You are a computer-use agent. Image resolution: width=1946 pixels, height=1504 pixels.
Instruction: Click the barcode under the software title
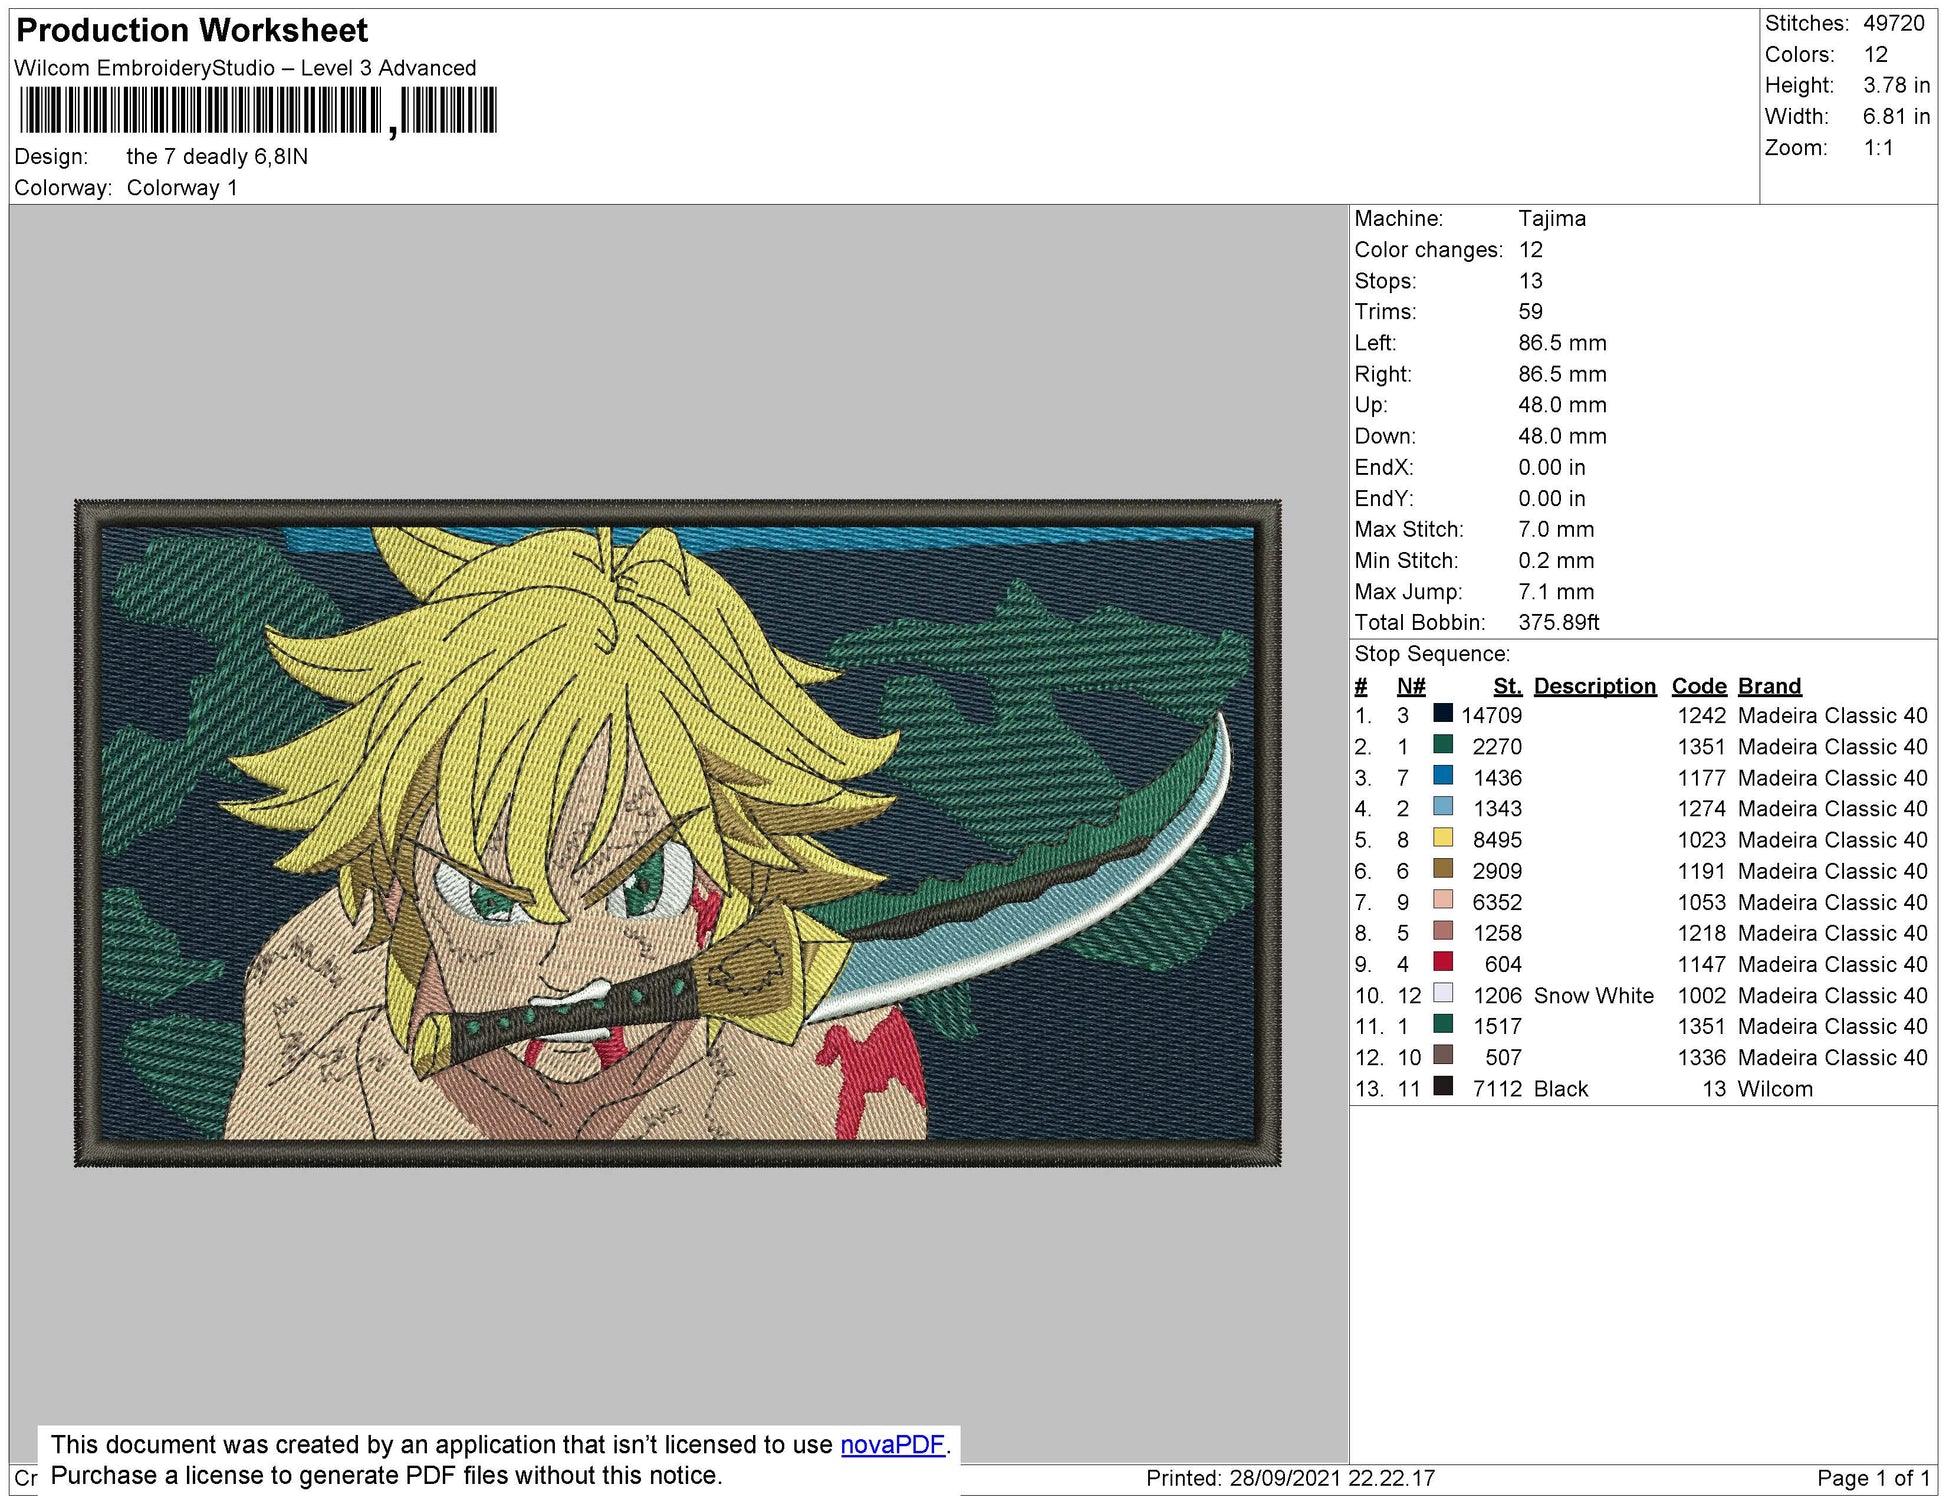coord(258,111)
